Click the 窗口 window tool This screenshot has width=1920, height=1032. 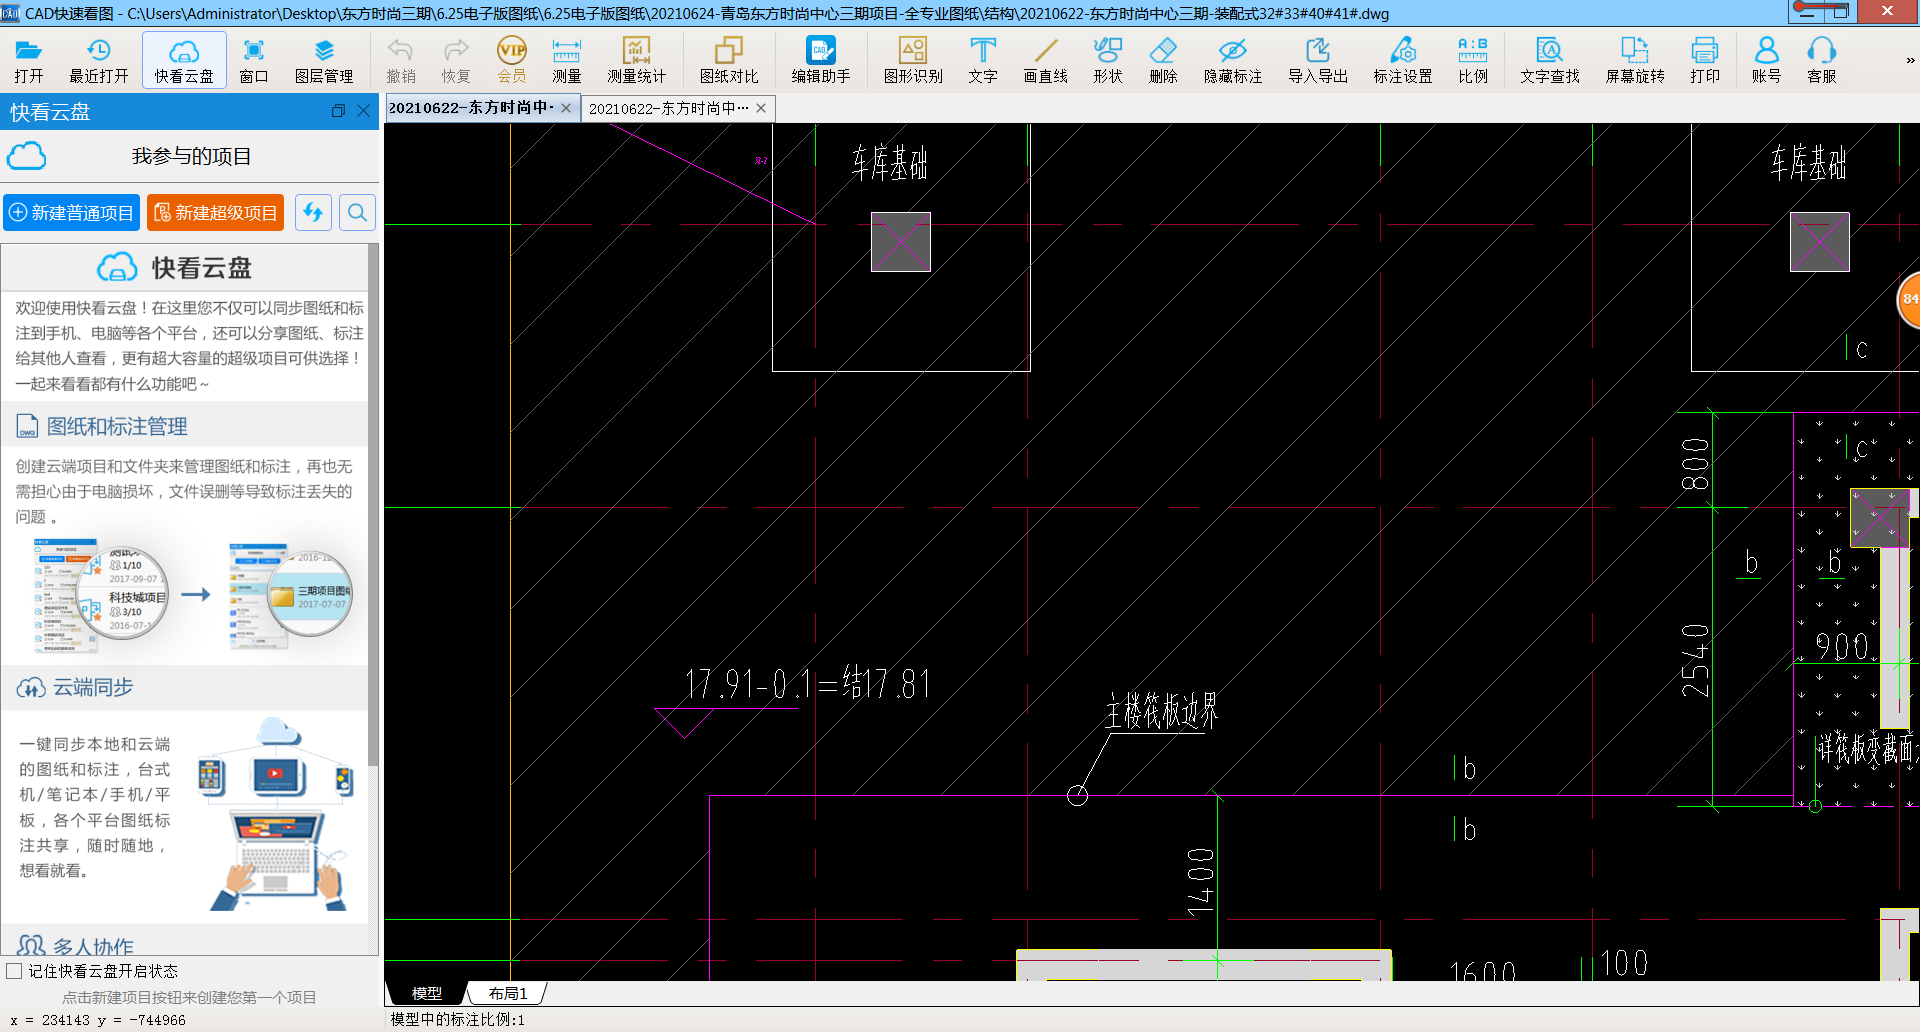click(254, 60)
